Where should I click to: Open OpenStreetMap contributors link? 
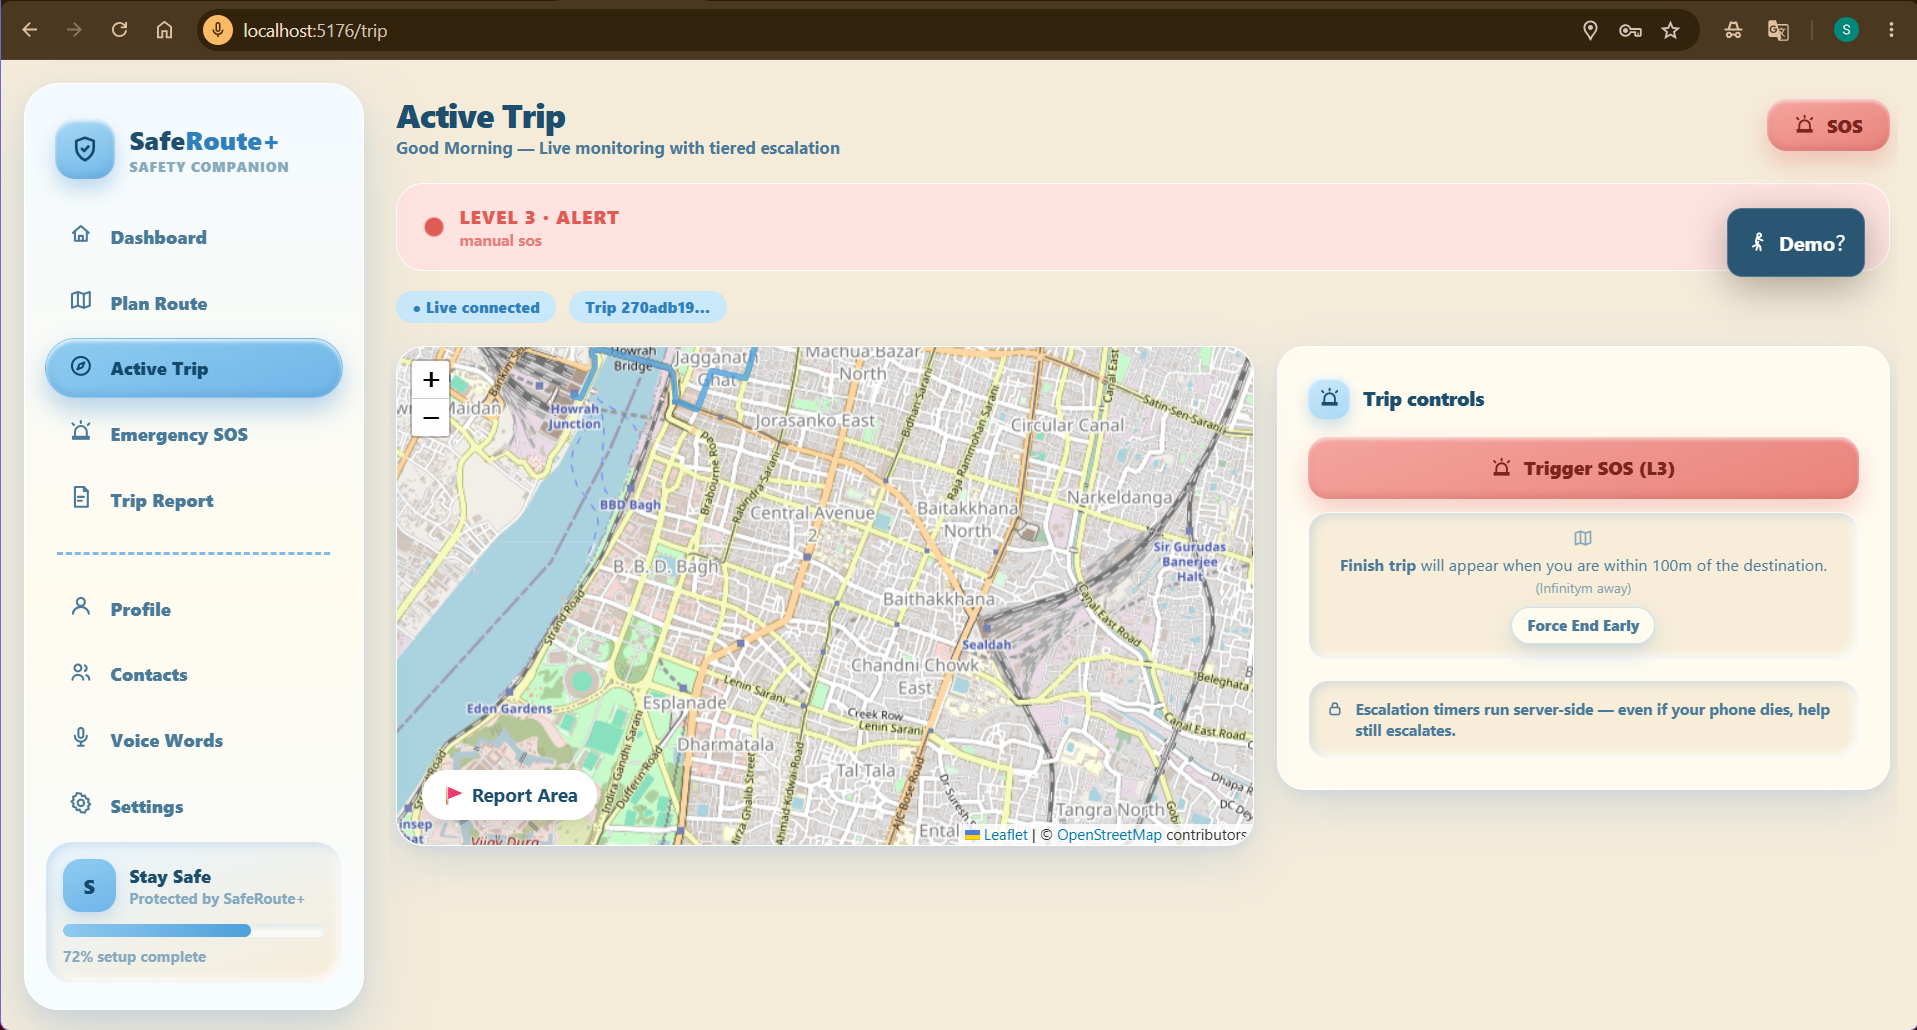coord(1109,835)
